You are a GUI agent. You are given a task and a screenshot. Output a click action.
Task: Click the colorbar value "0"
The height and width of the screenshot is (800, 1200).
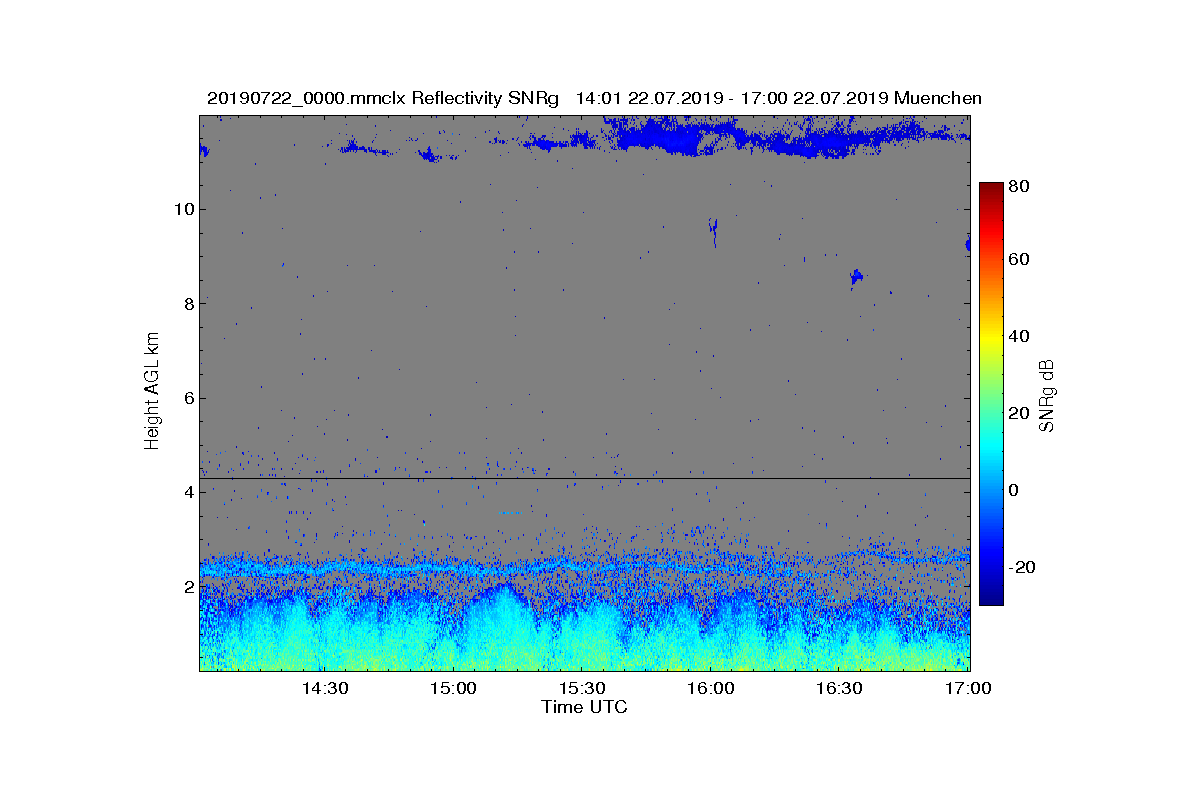(1016, 490)
